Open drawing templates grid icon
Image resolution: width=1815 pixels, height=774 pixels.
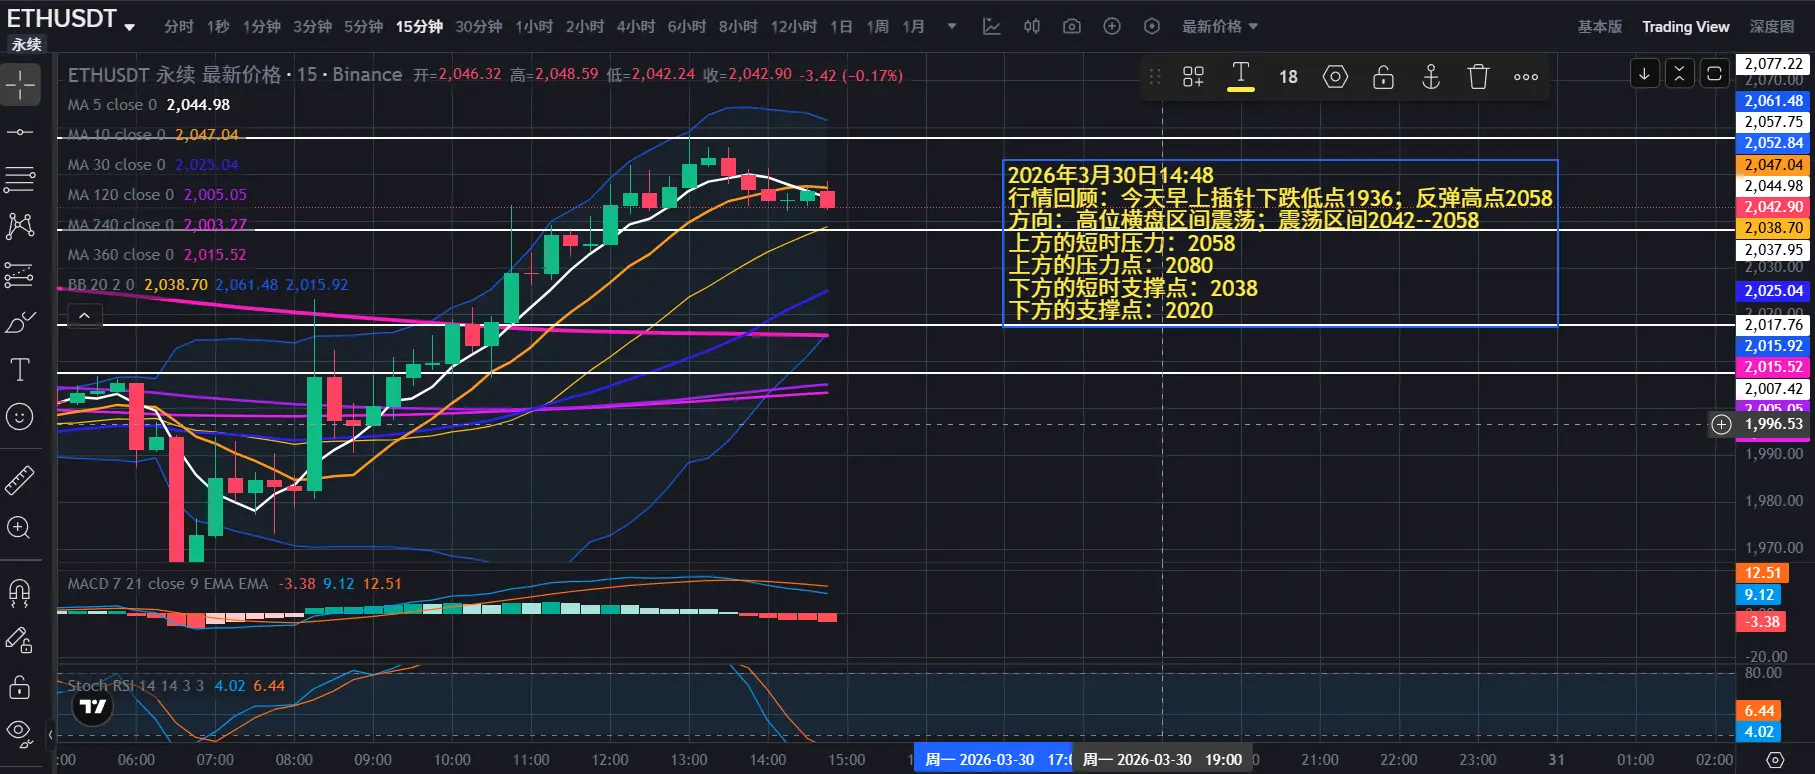pyautogui.click(x=1193, y=77)
